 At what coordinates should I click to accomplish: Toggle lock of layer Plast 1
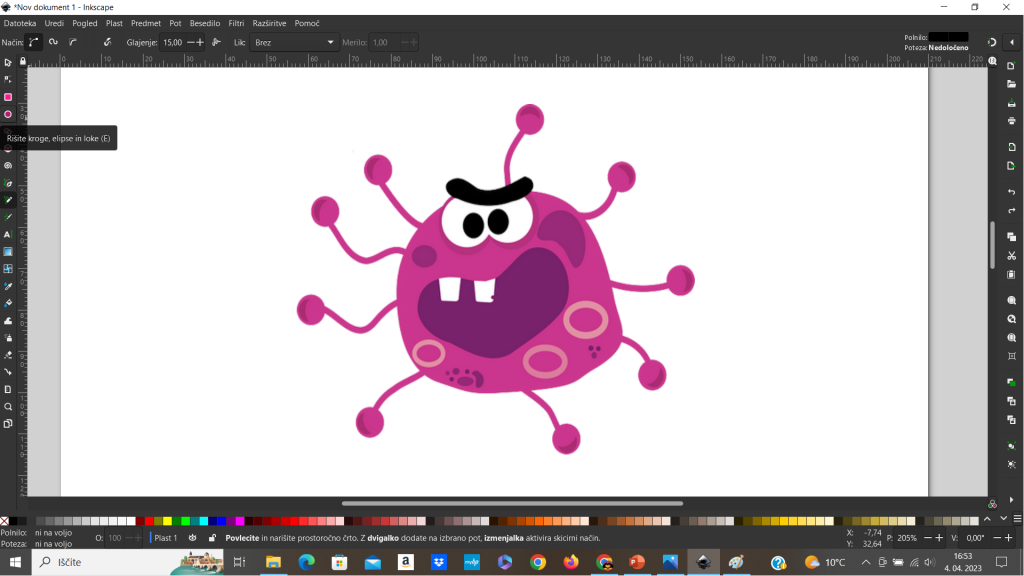pos(212,538)
